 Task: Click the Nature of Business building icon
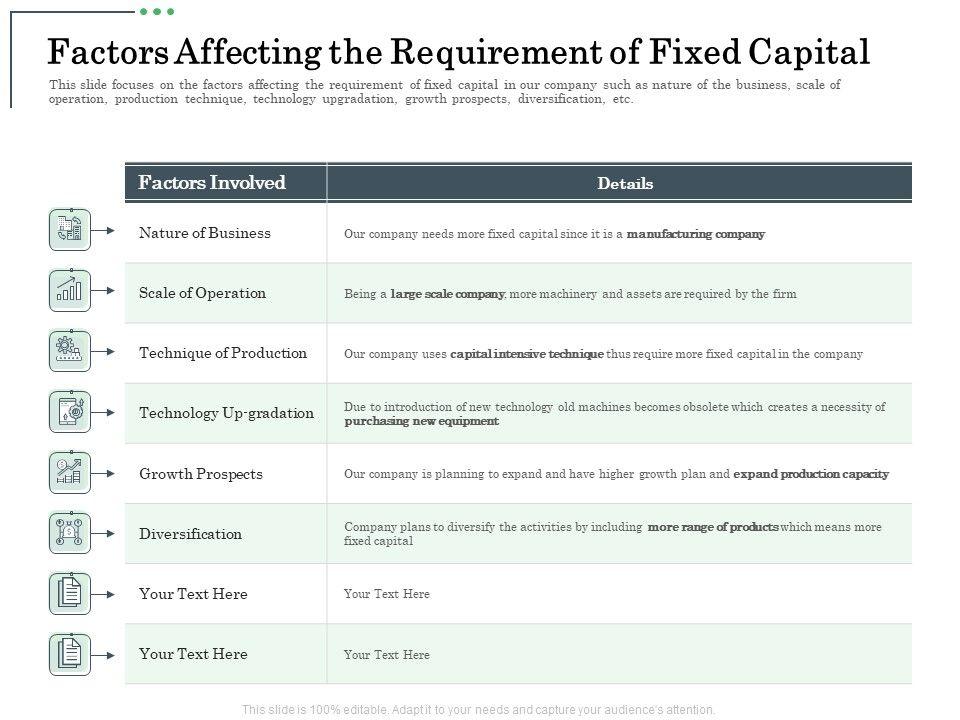70,230
